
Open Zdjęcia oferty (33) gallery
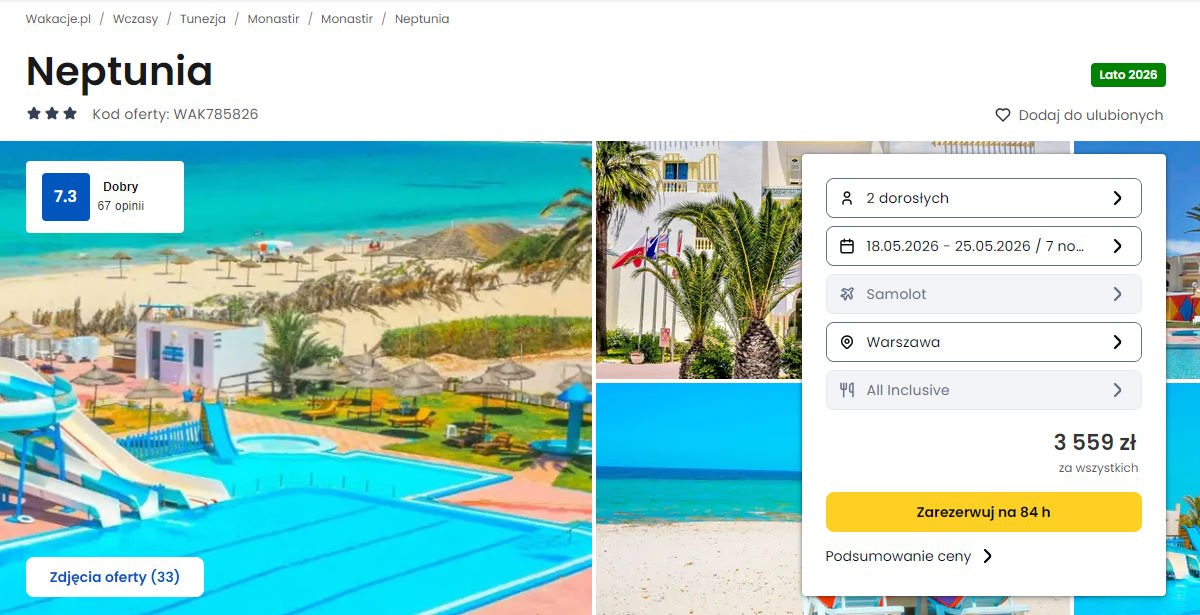(x=115, y=577)
